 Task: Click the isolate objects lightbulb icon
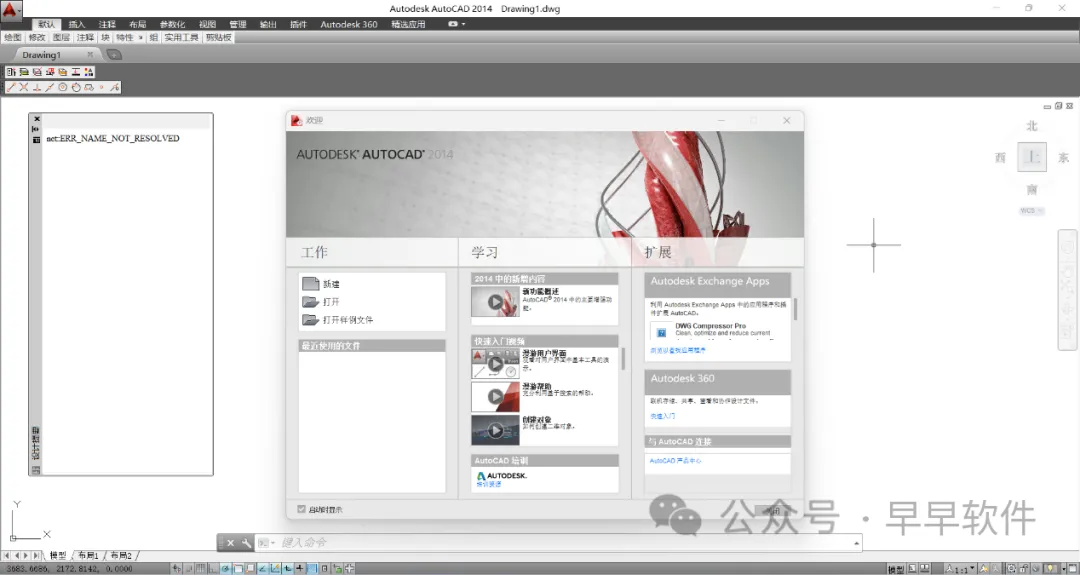point(1050,569)
